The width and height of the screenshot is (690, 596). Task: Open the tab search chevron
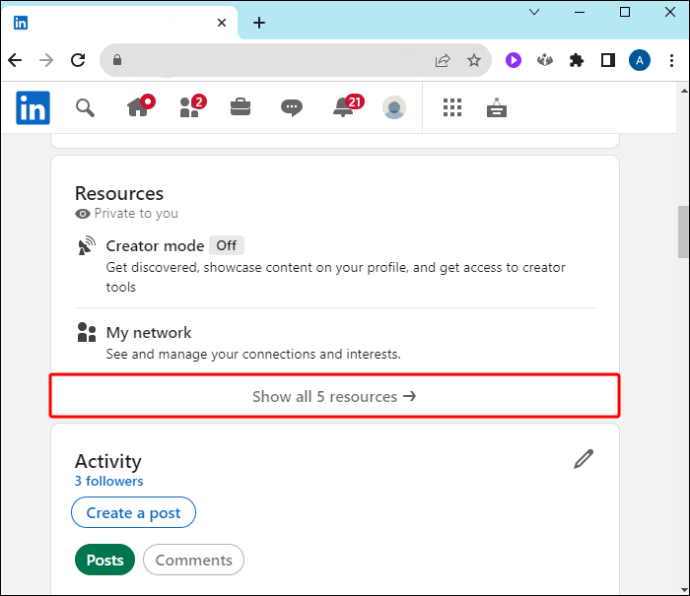(534, 12)
